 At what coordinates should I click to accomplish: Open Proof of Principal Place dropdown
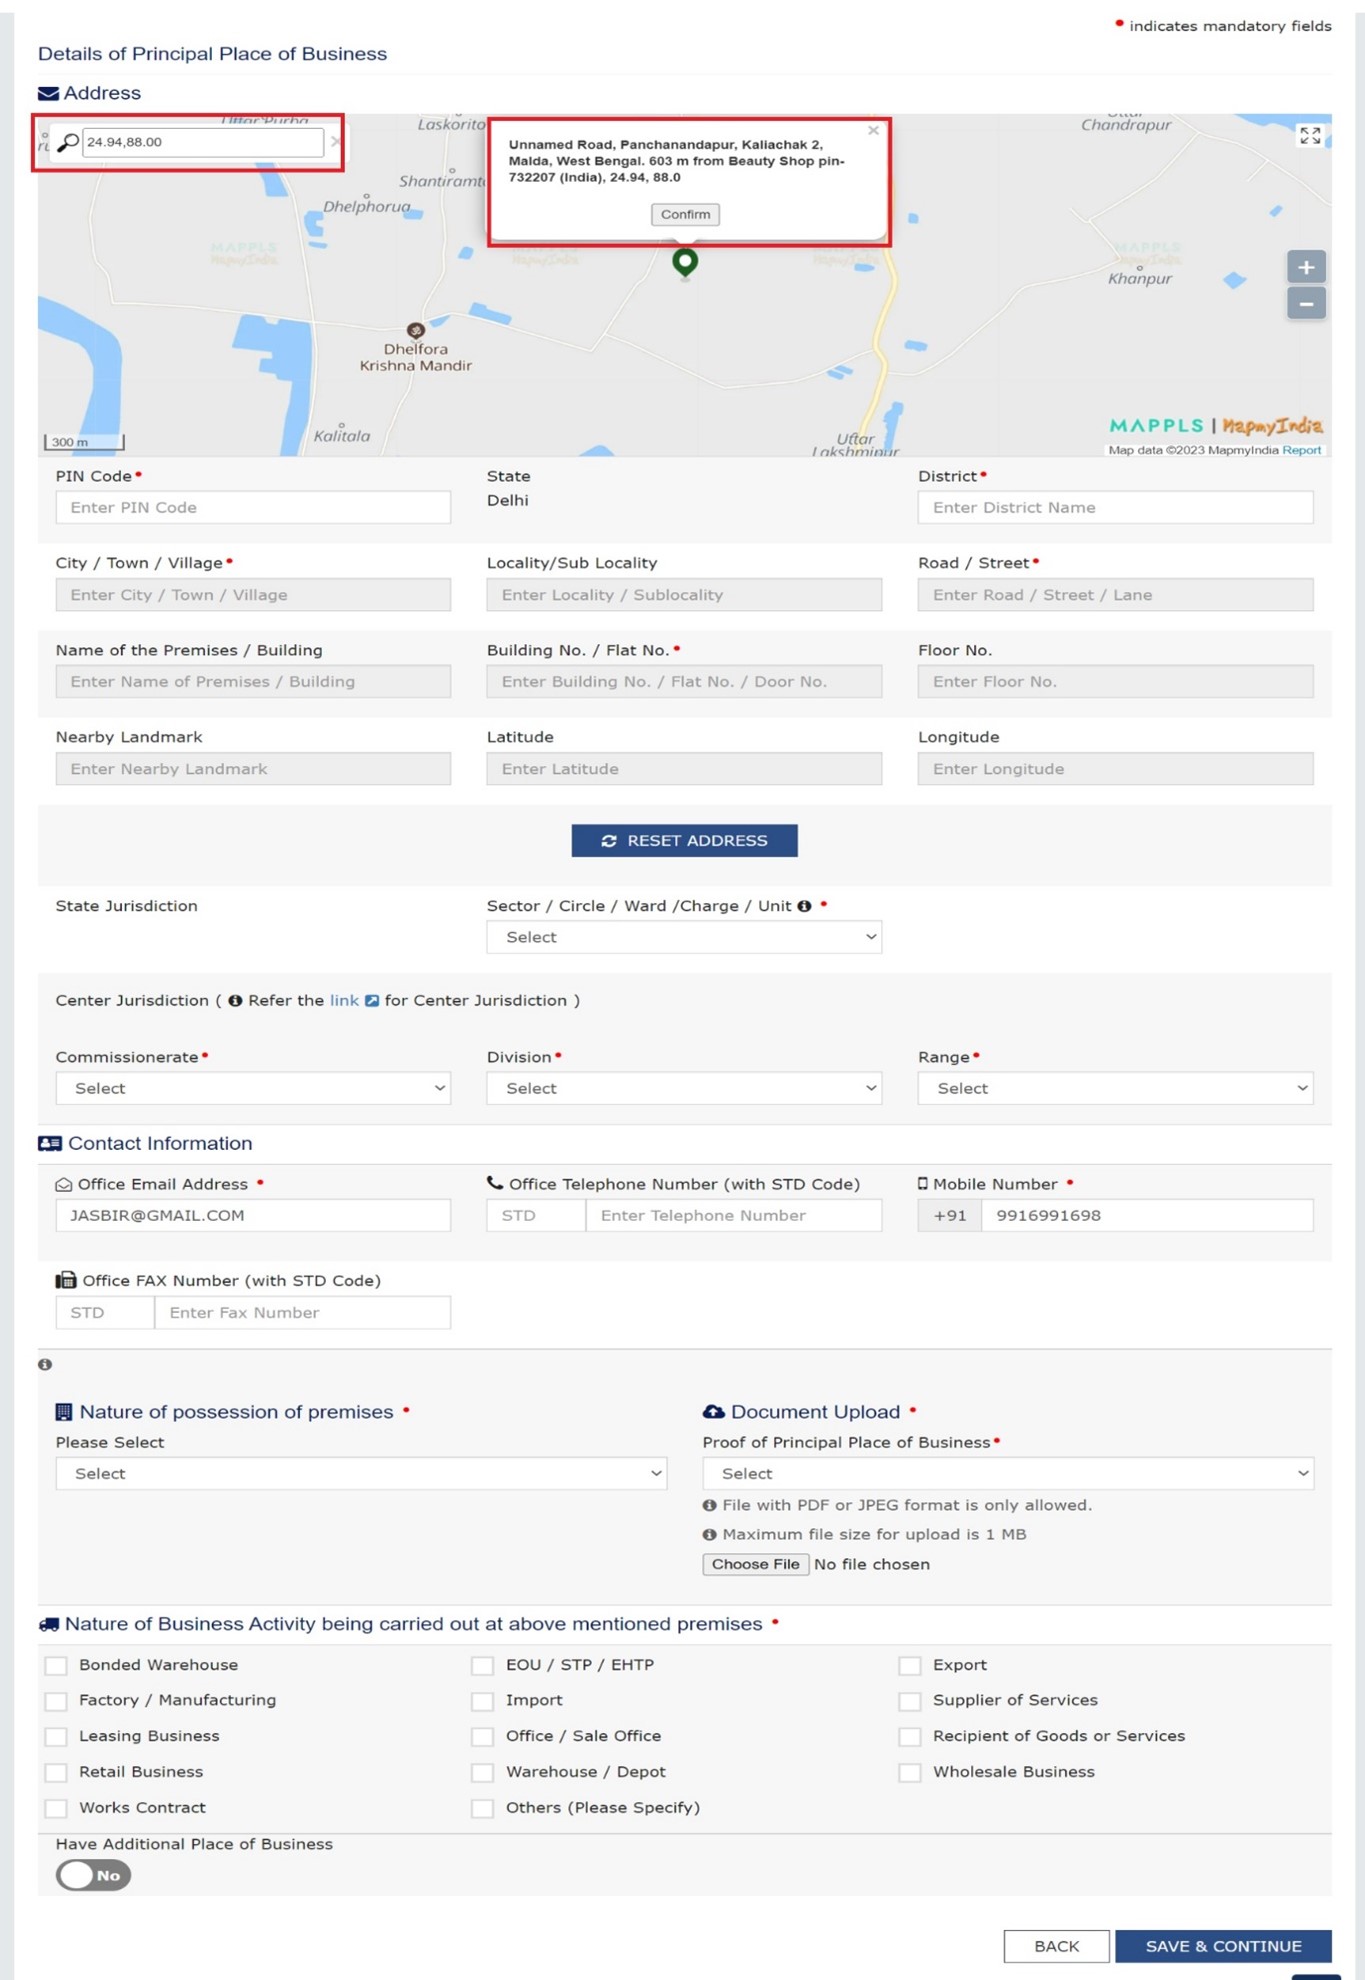pos(1007,1473)
